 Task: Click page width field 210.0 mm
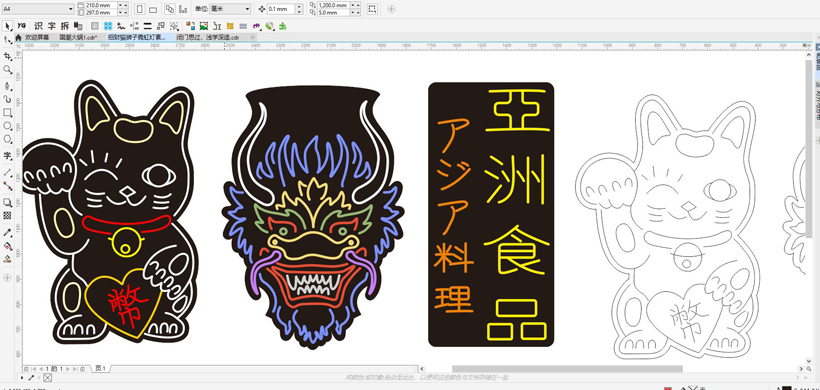point(101,5)
